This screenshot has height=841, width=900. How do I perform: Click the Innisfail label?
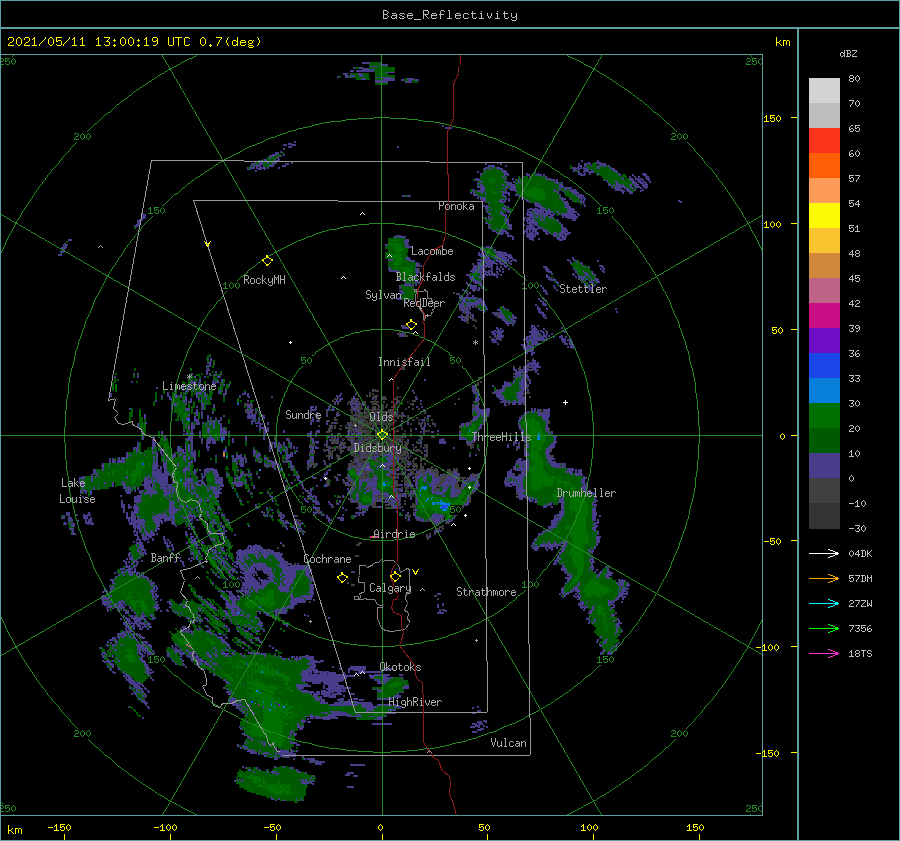click(x=404, y=362)
